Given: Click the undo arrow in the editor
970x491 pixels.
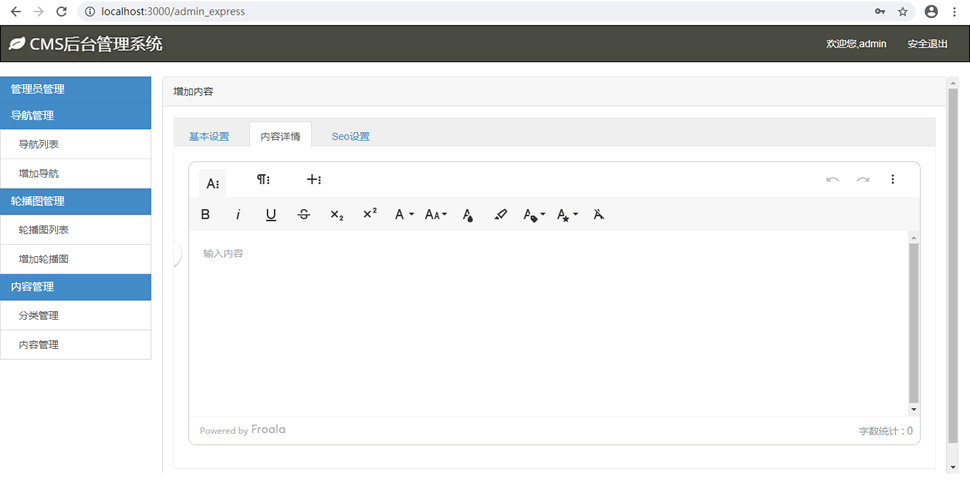Looking at the screenshot, I should pos(833,179).
